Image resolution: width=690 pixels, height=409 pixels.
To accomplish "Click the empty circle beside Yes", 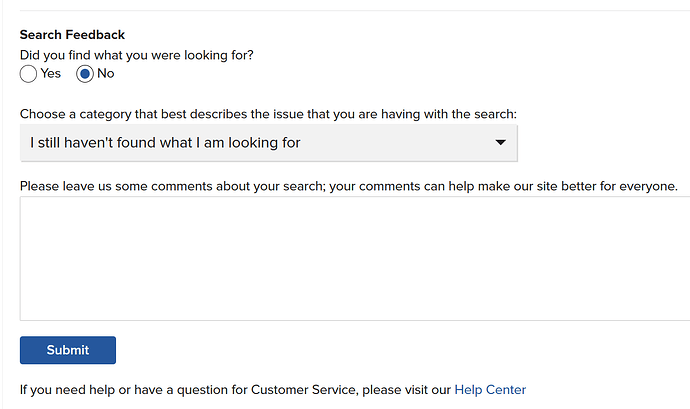I will (28, 74).
